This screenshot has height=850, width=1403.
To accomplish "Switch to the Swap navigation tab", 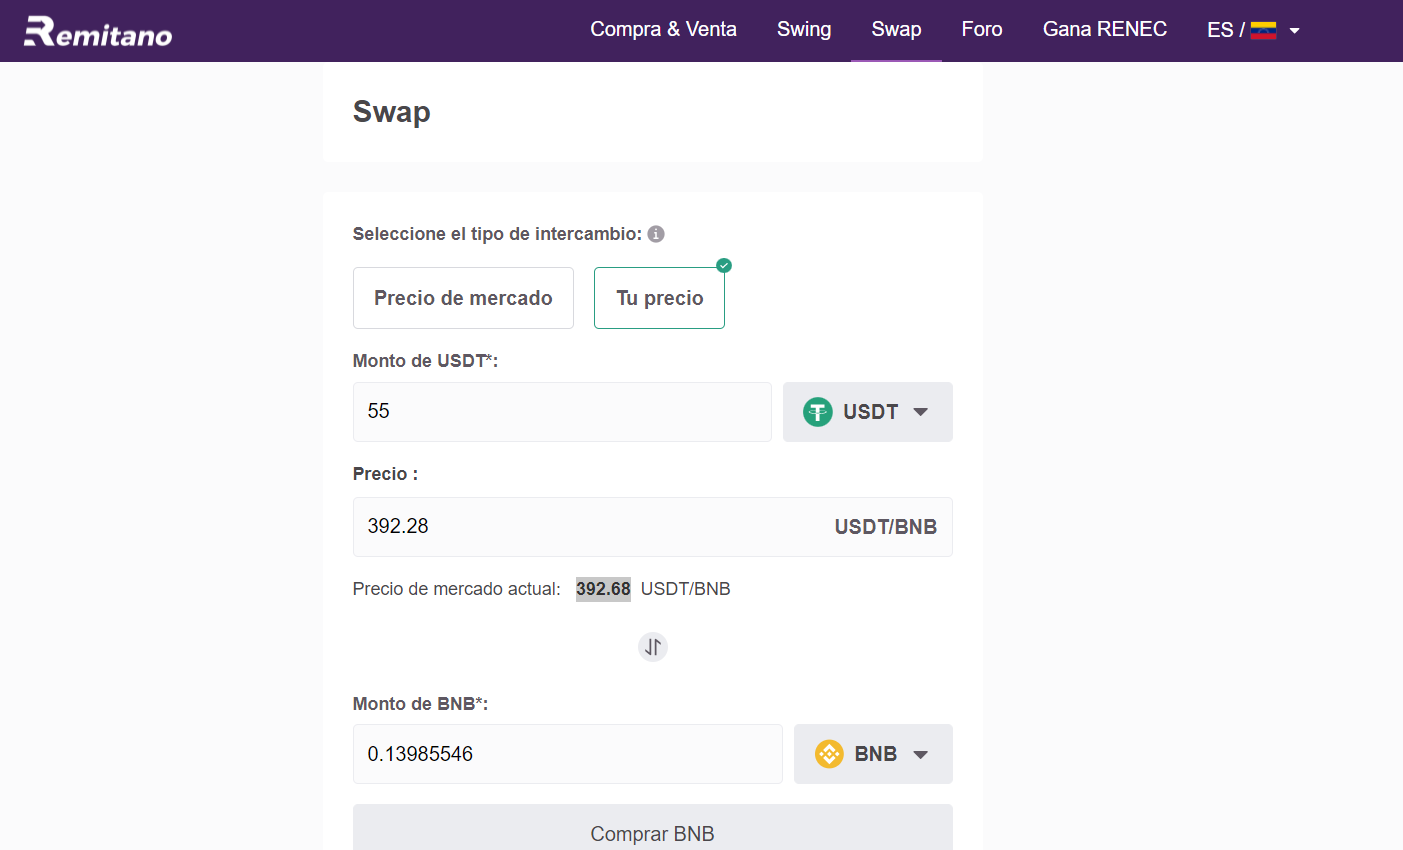I will pyautogui.click(x=896, y=30).
